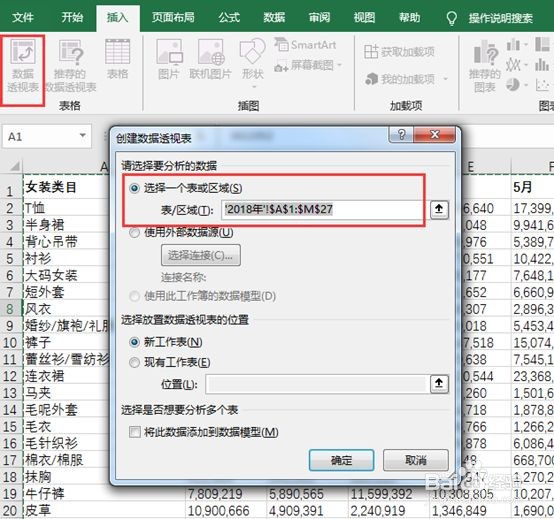Open the File (文件) tab

pos(23,17)
